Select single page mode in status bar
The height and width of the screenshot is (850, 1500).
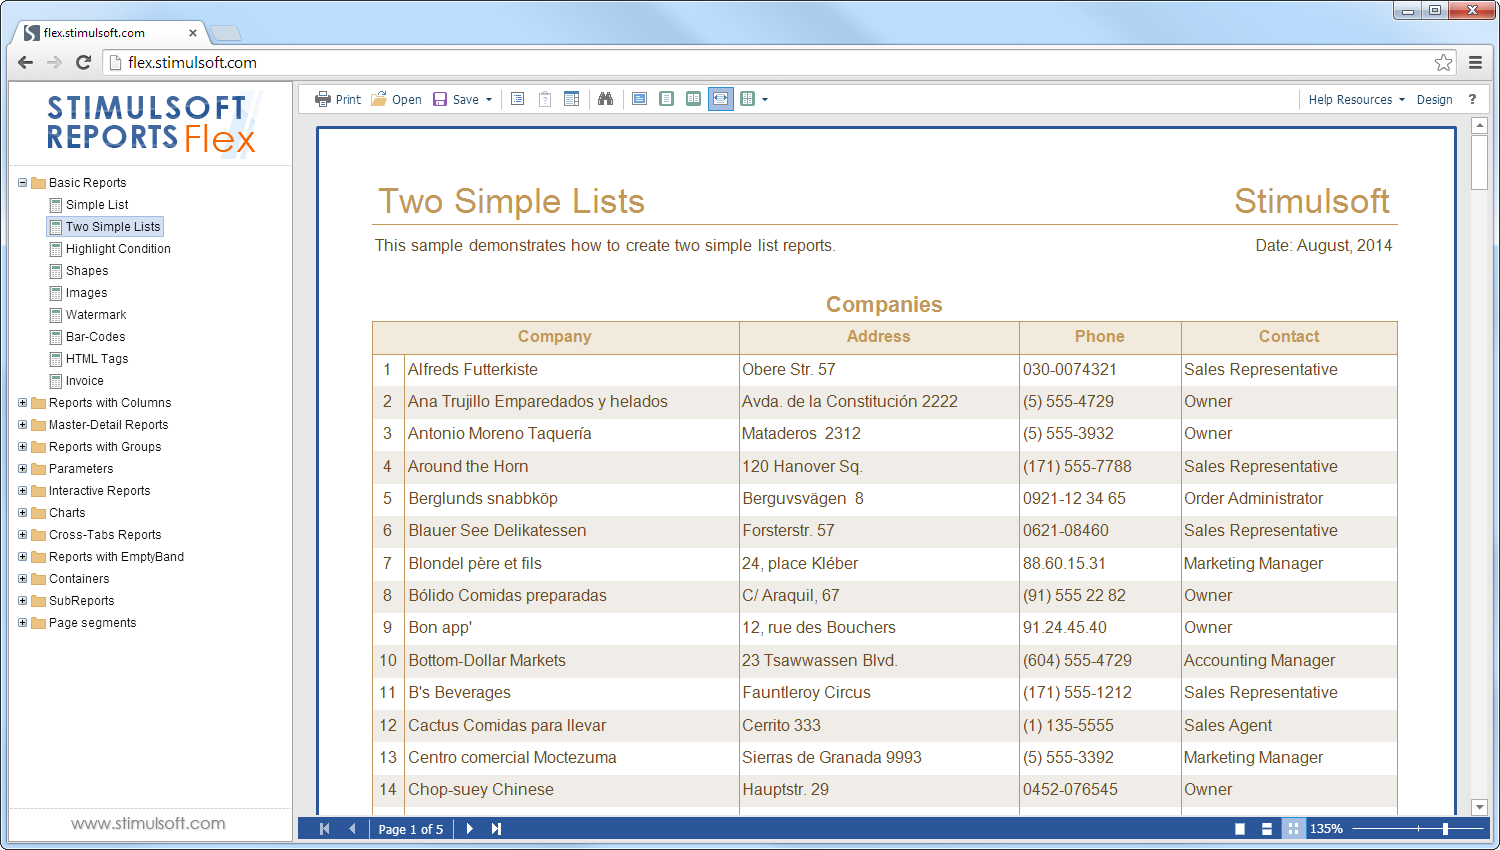click(1240, 829)
